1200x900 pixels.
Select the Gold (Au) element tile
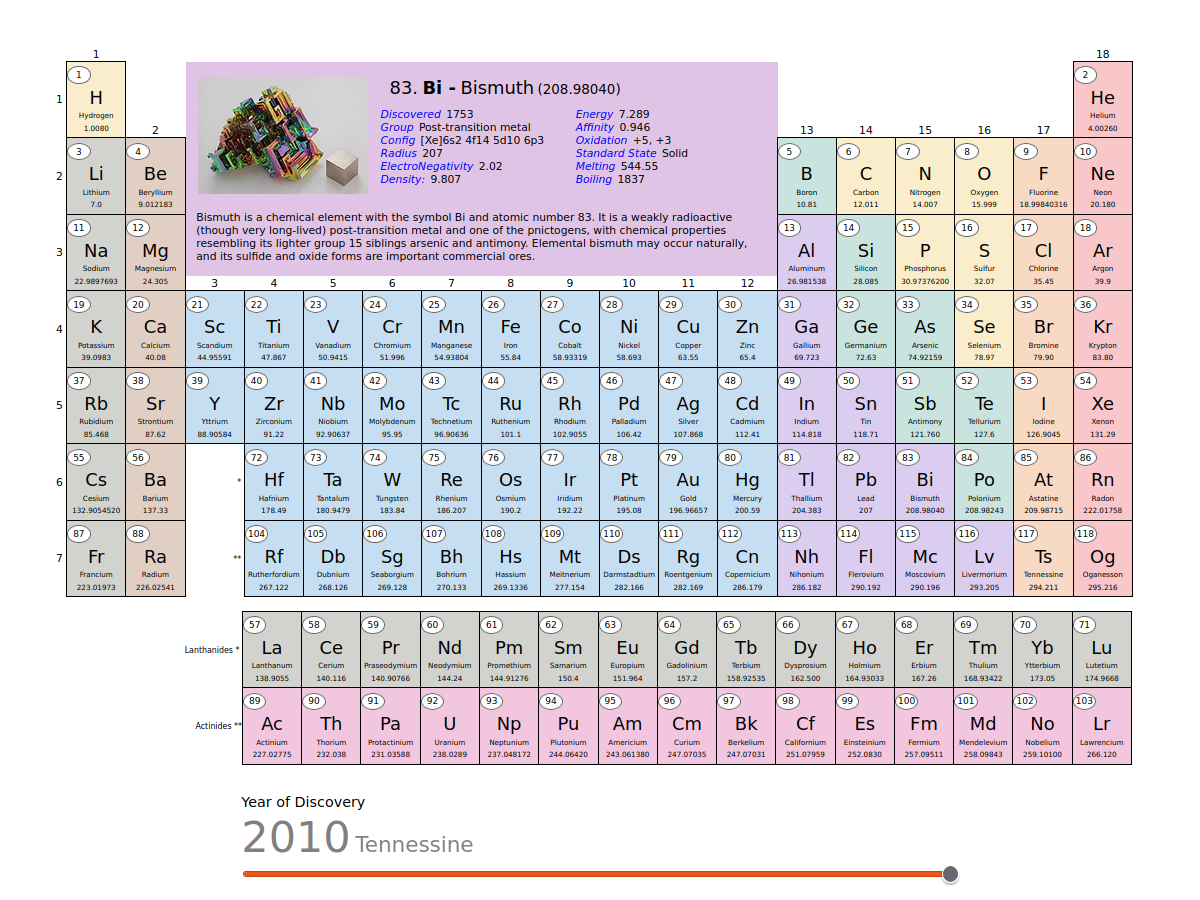(x=688, y=483)
